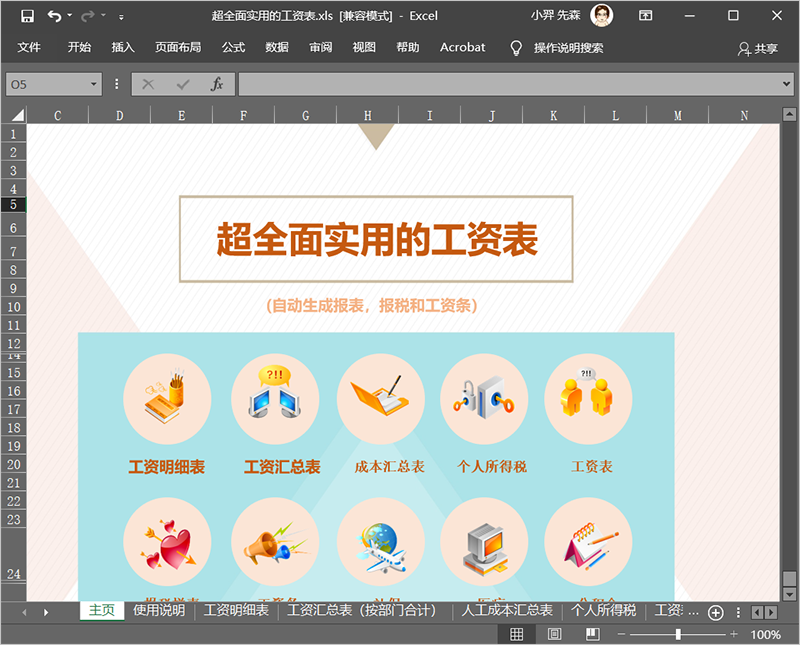This screenshot has height=645, width=800.
Task: Click into the Name Box showing O5
Action: click(x=47, y=84)
